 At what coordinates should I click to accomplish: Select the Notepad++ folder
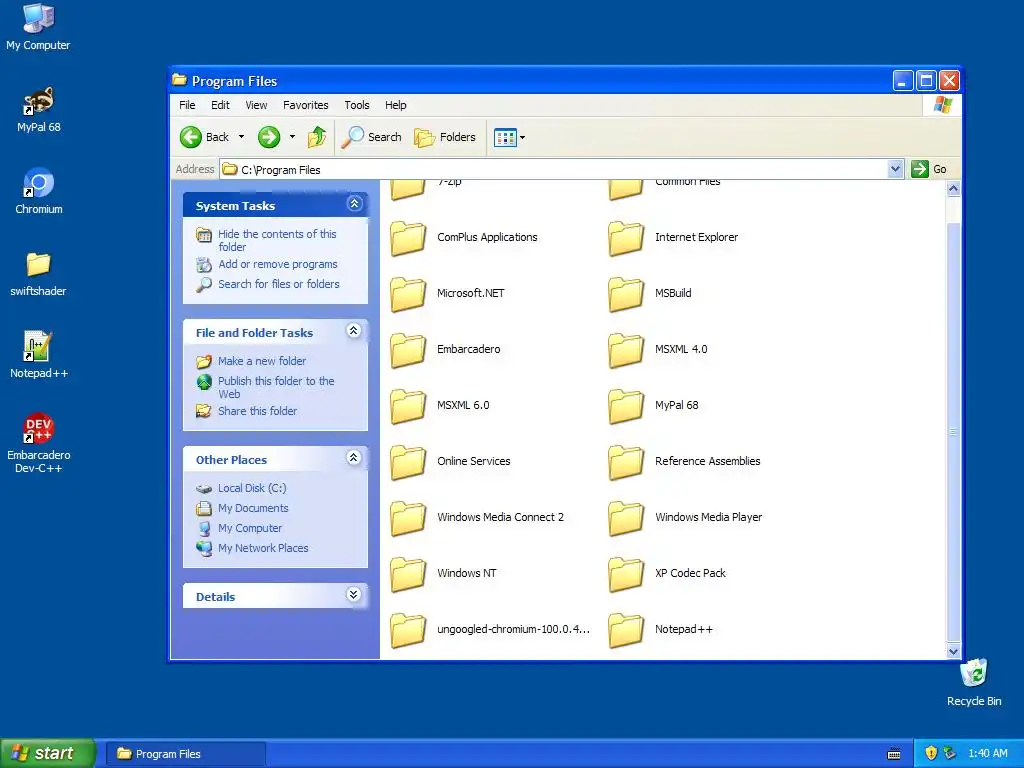point(661,630)
